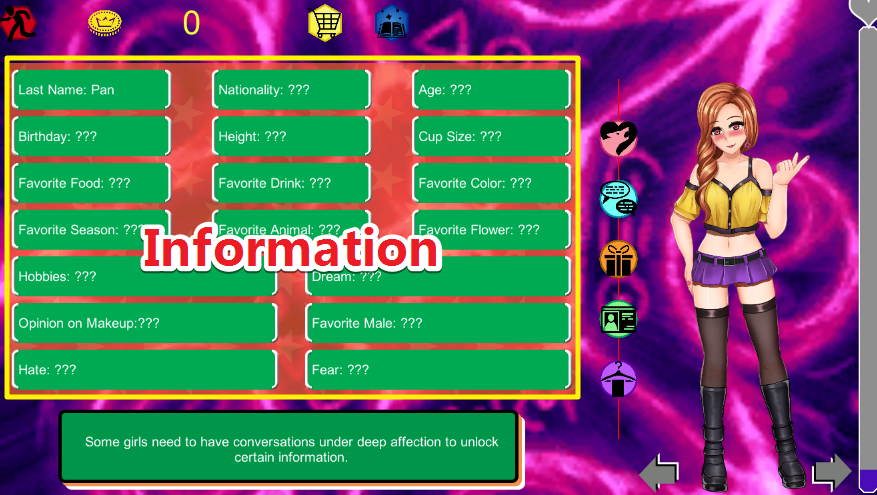This screenshot has height=495, width=877.
Task: Click the girl character portrait
Action: pyautogui.click(x=741, y=285)
